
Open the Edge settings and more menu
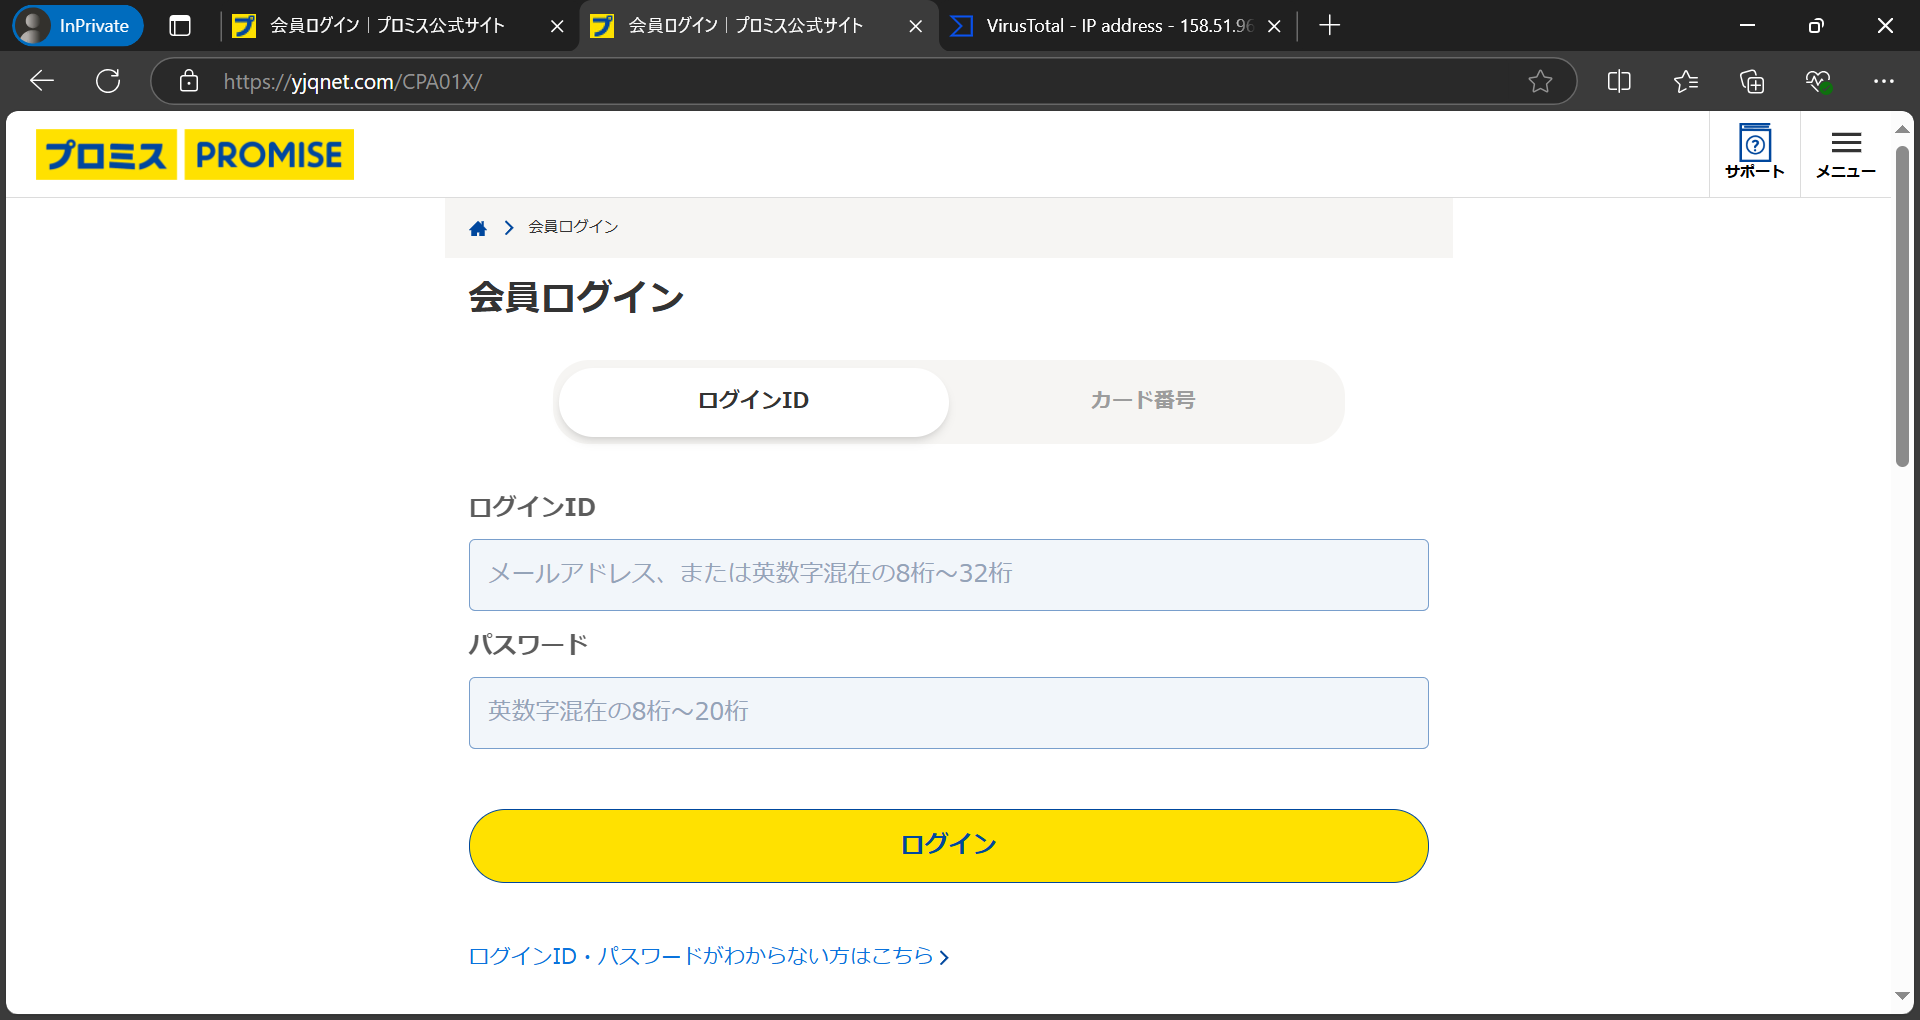1884,81
